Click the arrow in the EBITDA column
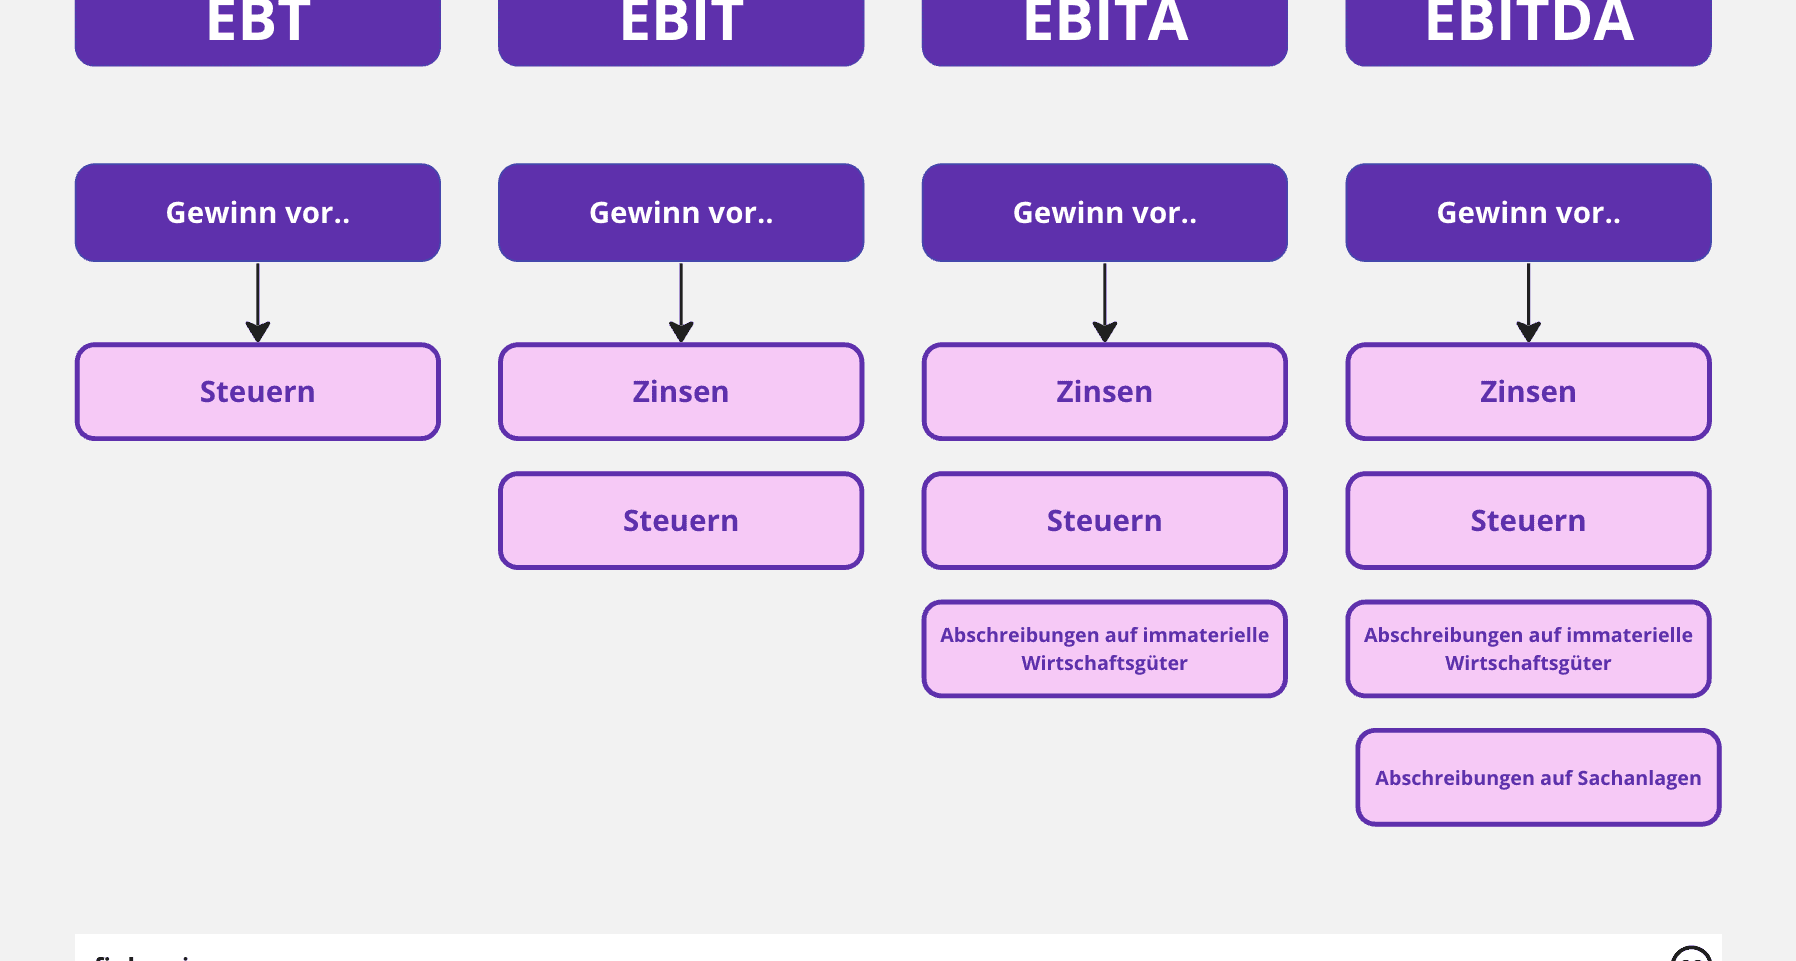1796x961 pixels. click(1528, 302)
